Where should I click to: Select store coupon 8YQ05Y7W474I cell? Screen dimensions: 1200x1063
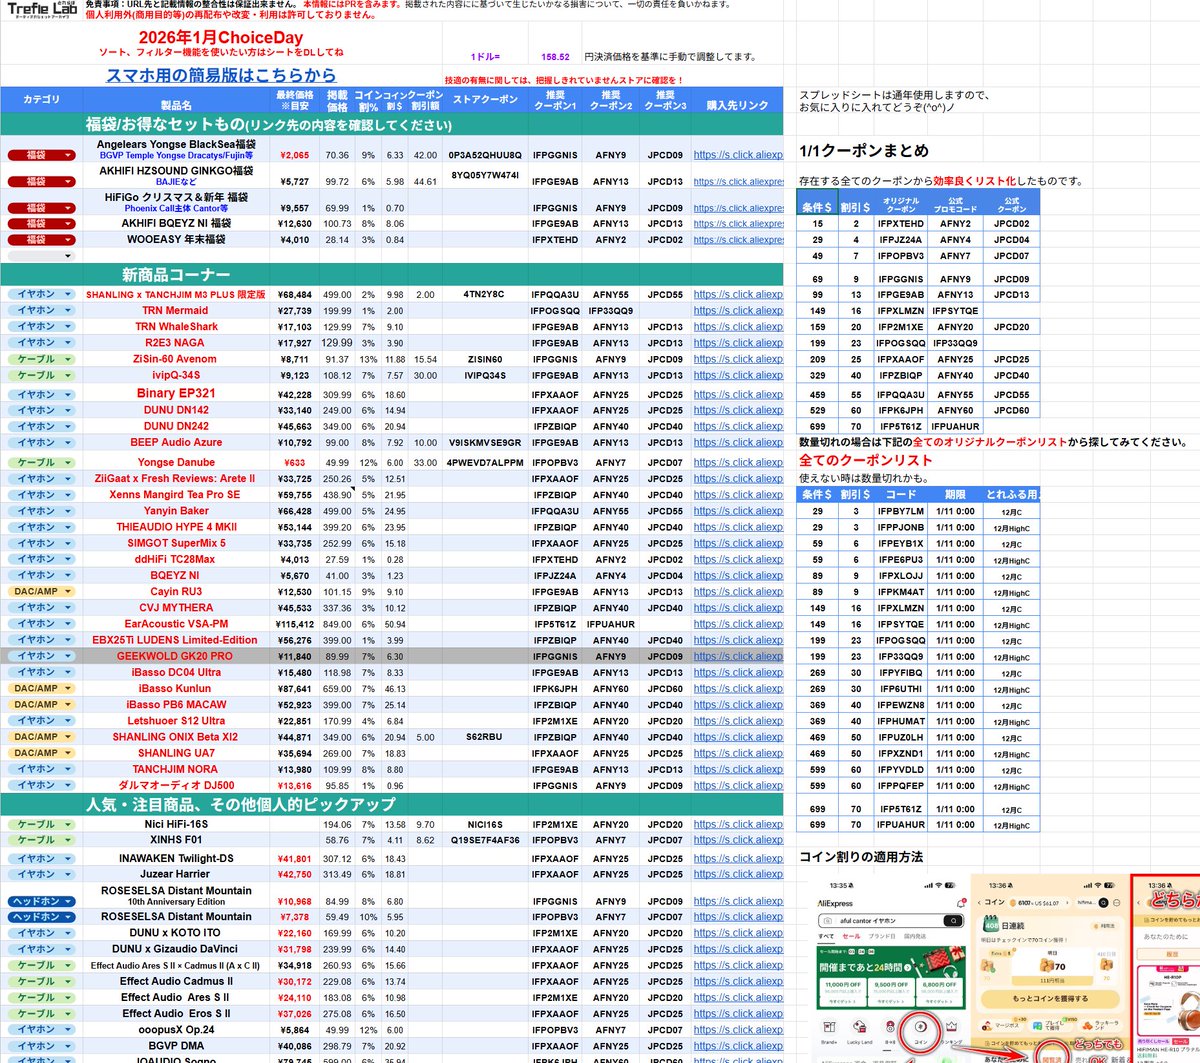(485, 175)
